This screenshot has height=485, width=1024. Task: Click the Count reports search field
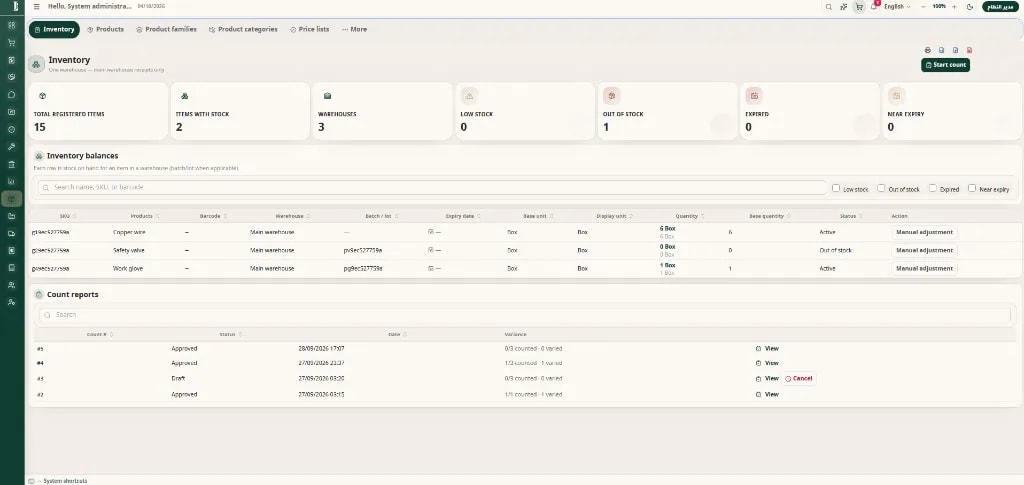pyautogui.click(x=524, y=315)
